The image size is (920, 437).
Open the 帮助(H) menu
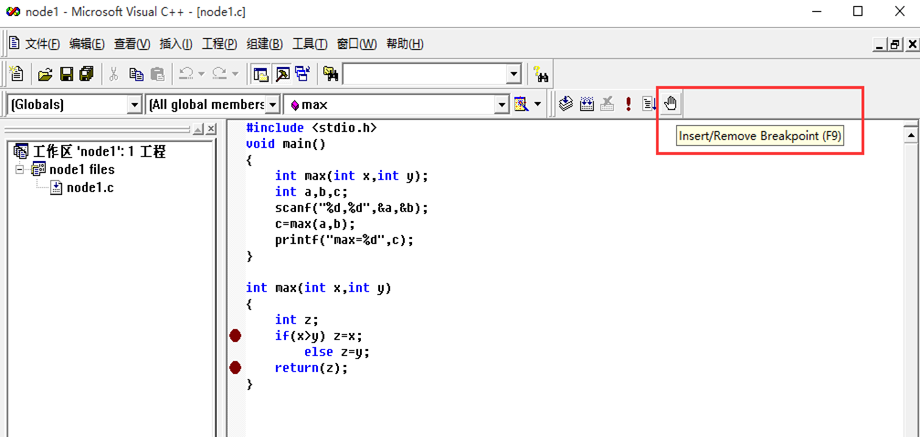(405, 45)
